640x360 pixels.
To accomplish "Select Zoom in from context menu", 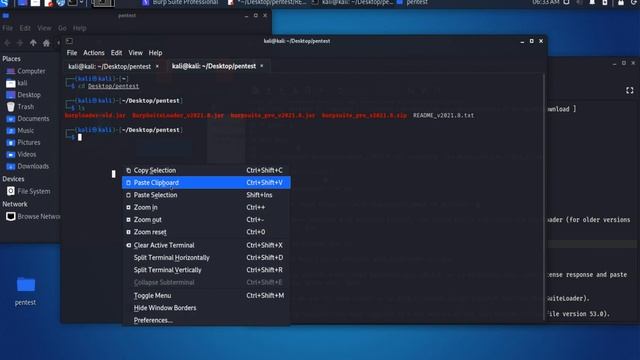I will click(206, 207).
